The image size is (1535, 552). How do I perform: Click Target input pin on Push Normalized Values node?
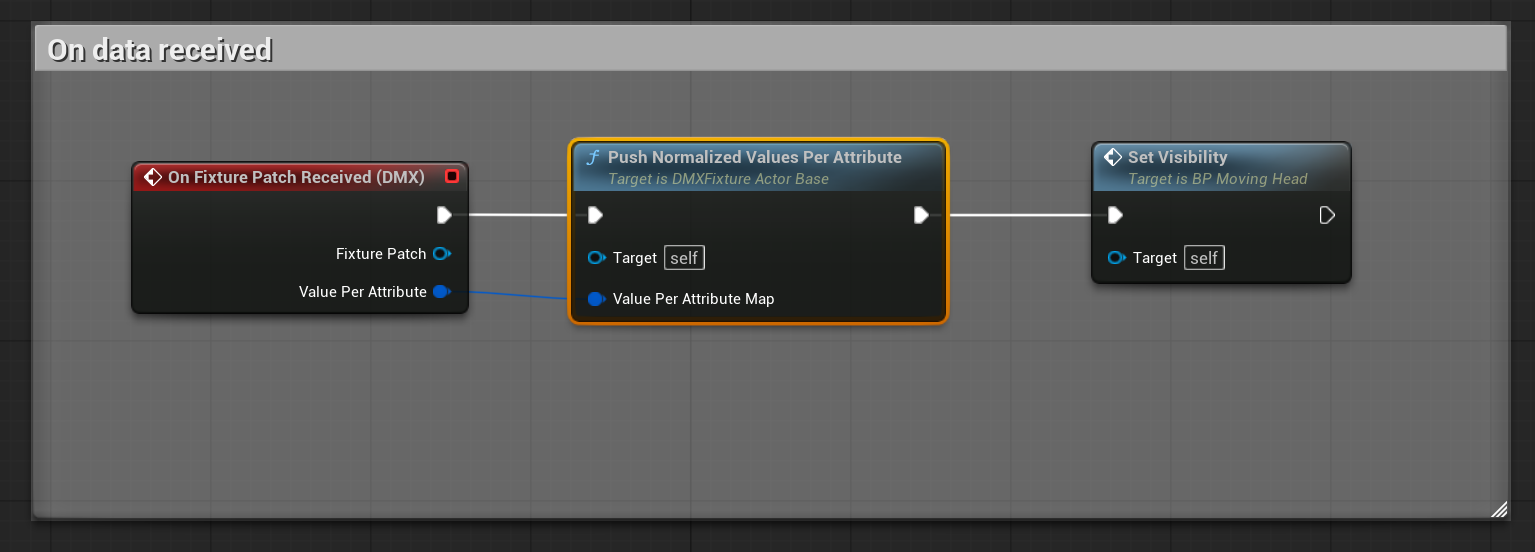597,258
